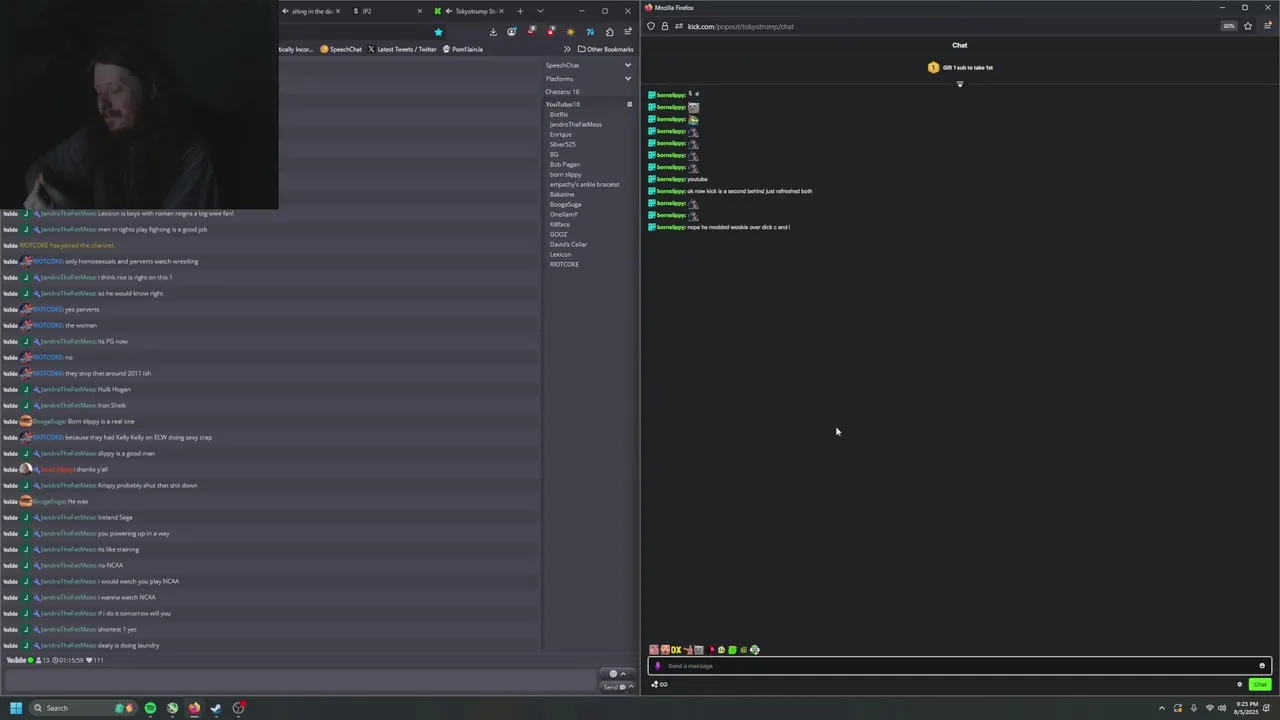Click the blue bookmark star icon

[x=438, y=32]
